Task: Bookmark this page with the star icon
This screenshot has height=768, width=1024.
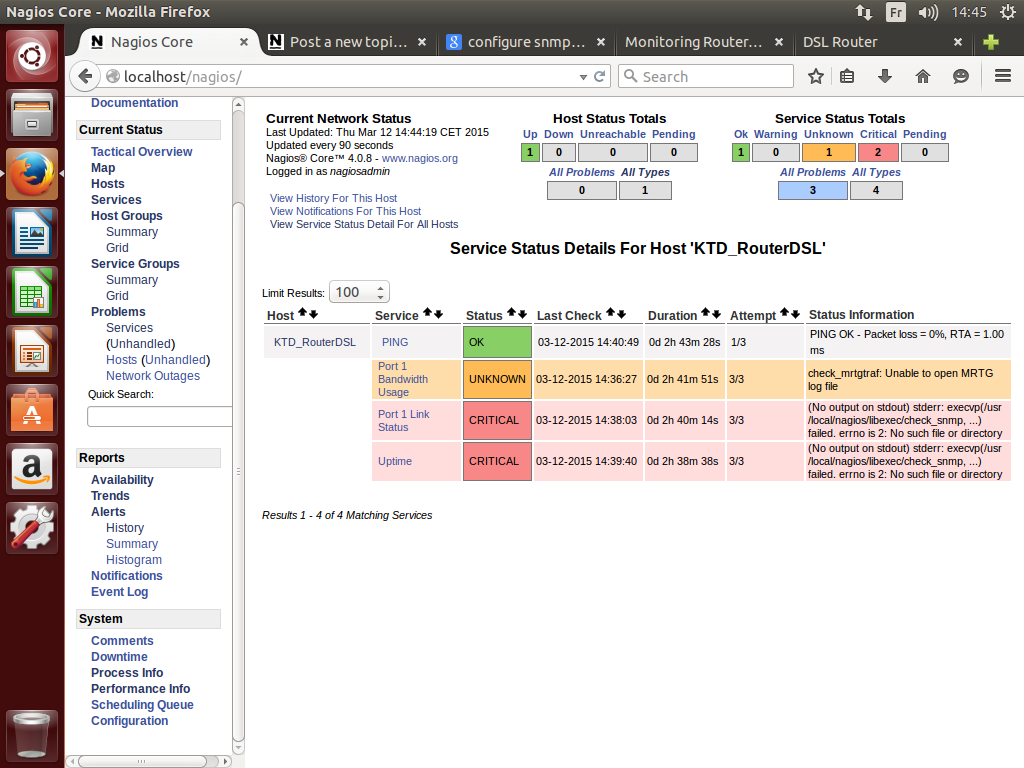Action: click(816, 77)
